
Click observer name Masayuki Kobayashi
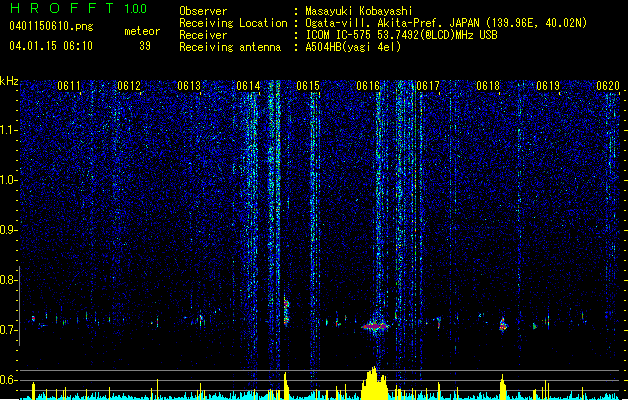[x=359, y=11]
